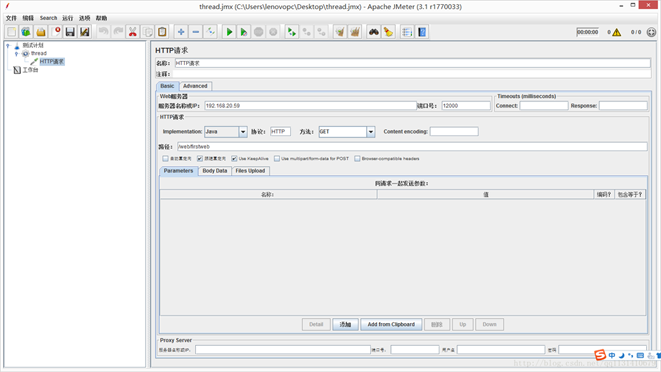
Task: Click the Paste clipboard toolbar icon
Action: pos(162,32)
